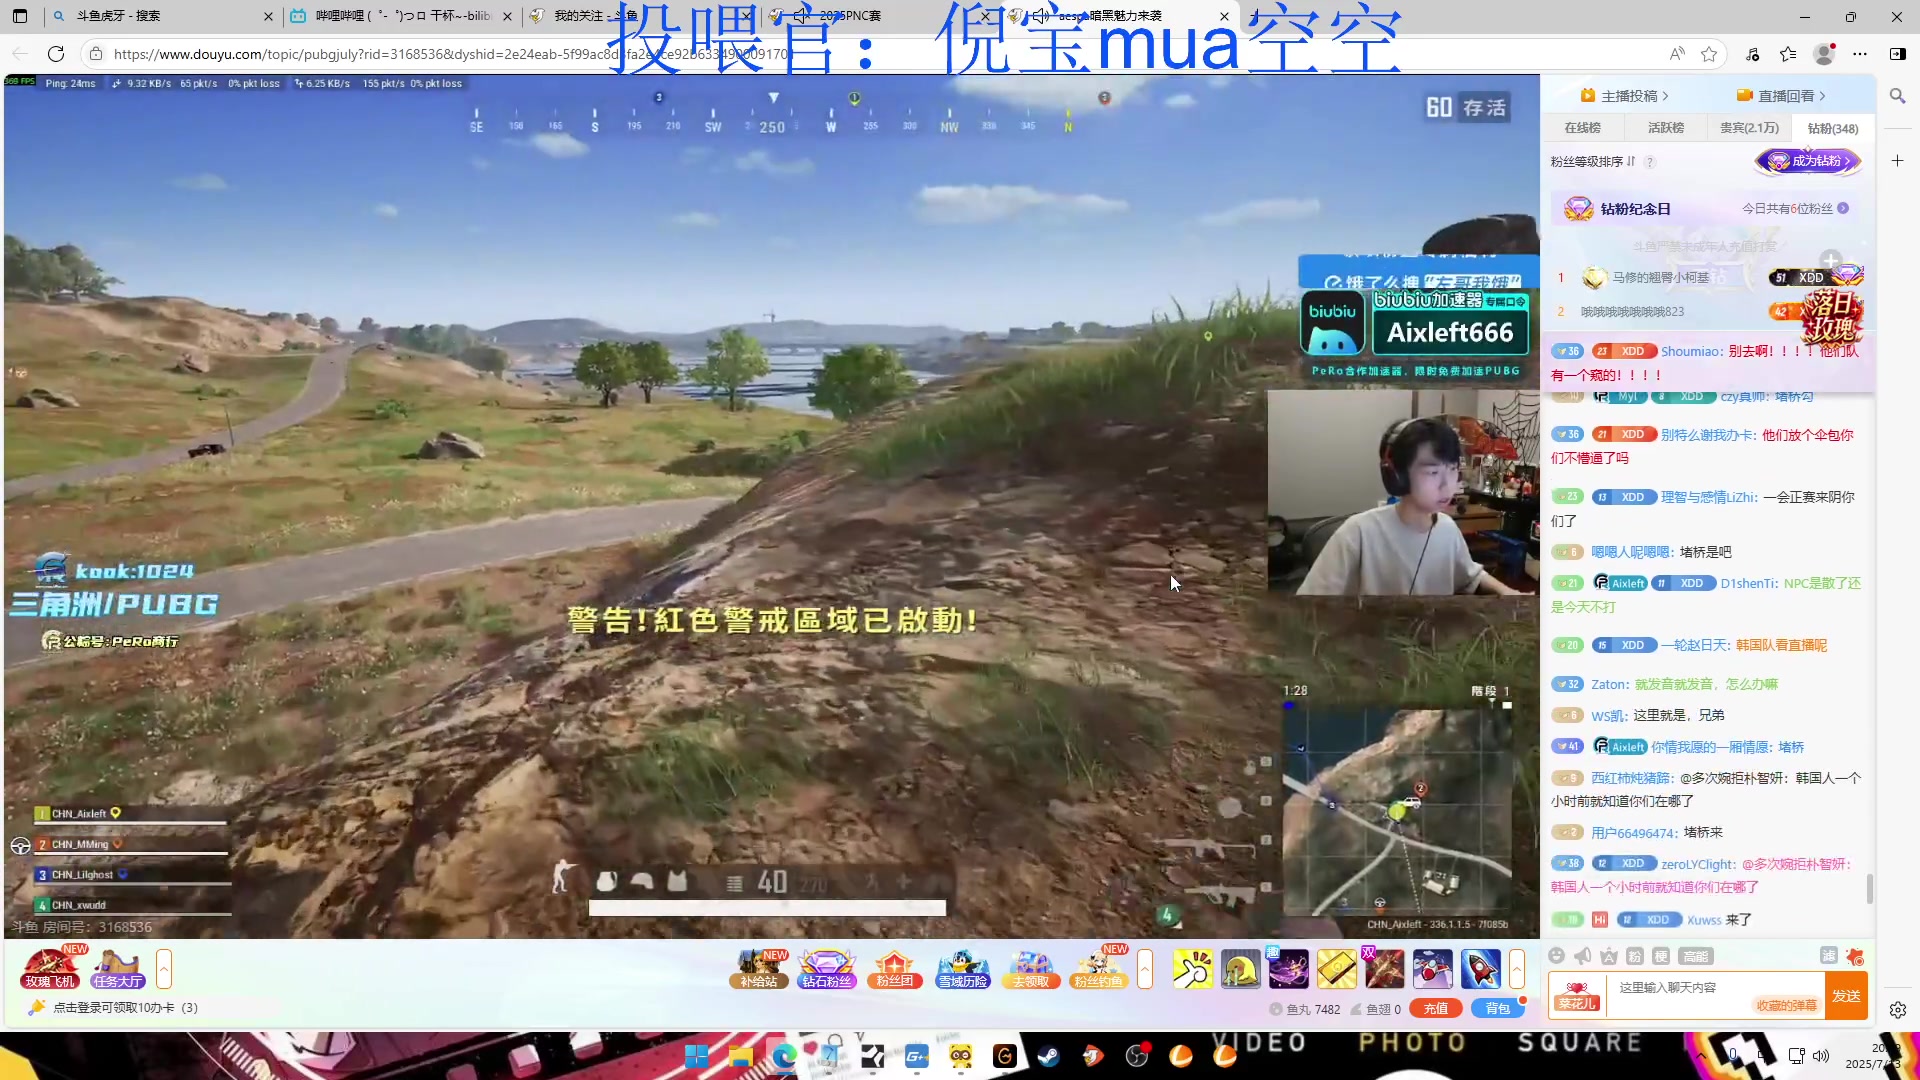Click the Windows Start button
This screenshot has width=1920, height=1080.
pyautogui.click(x=696, y=1056)
